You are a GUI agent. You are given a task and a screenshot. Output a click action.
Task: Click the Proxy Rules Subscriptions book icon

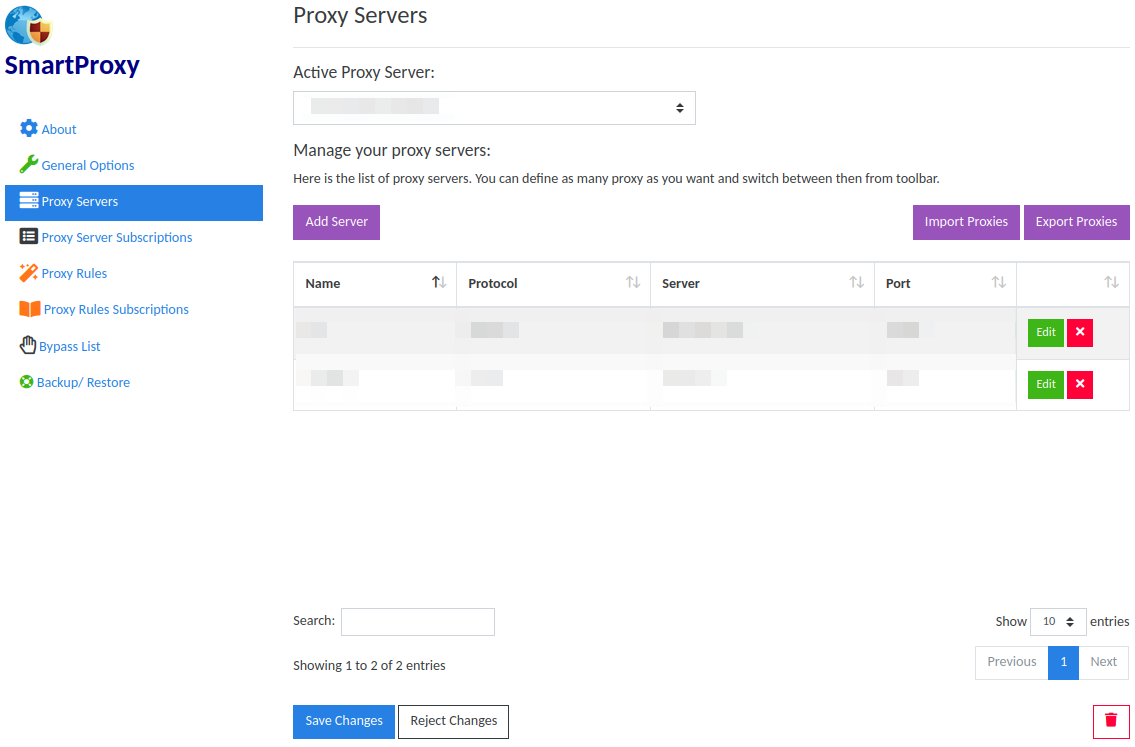pyautogui.click(x=30, y=309)
